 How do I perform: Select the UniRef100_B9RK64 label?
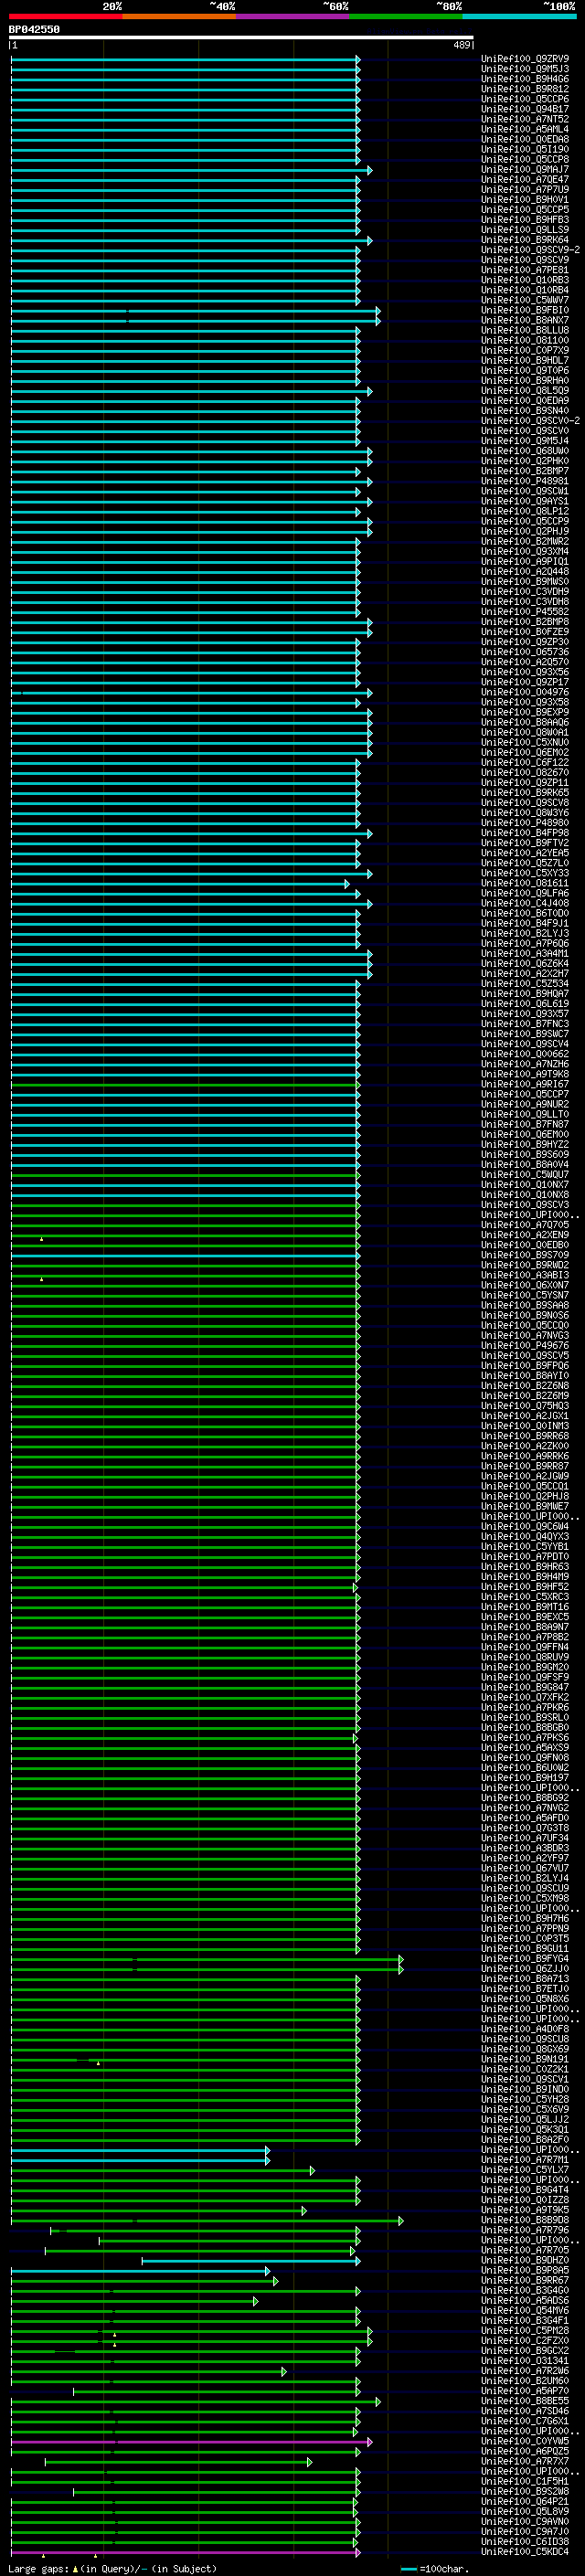pos(525,240)
